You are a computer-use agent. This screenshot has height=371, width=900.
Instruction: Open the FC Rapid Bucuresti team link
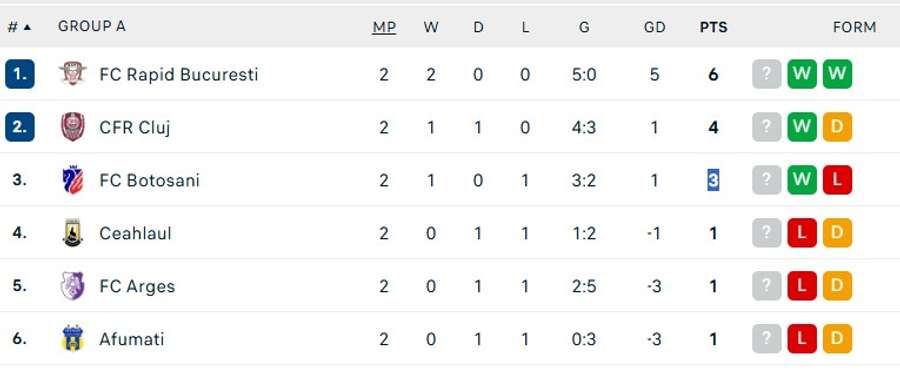pyautogui.click(x=179, y=75)
